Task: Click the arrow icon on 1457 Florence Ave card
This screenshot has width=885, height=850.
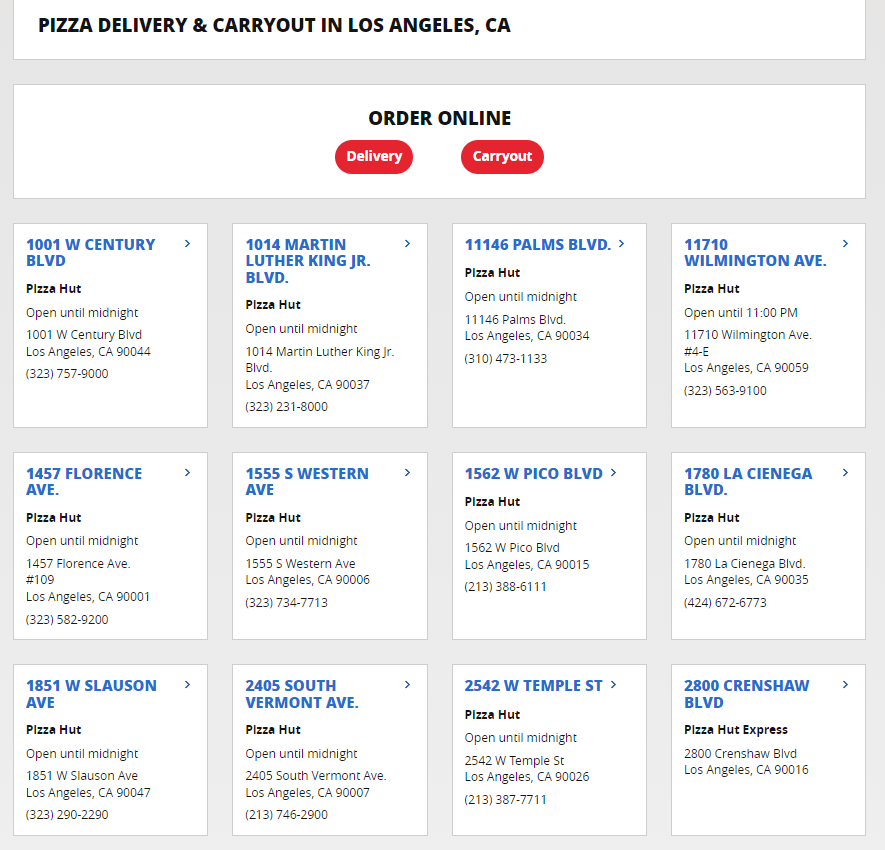Action: pos(187,473)
